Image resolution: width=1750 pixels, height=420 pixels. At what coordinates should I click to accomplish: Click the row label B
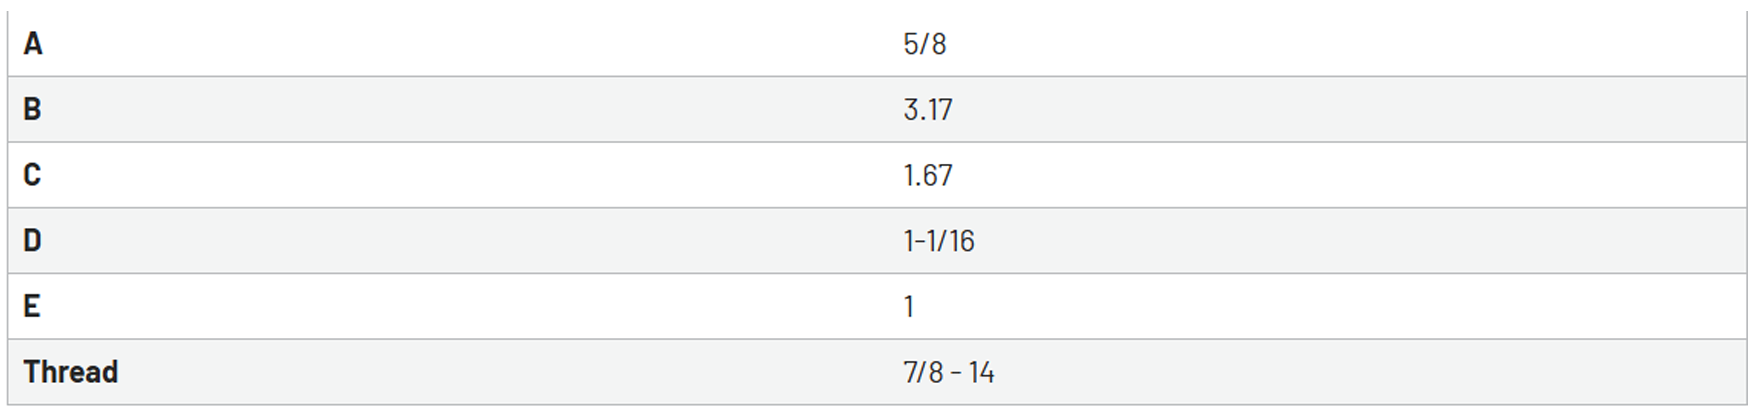tap(33, 109)
